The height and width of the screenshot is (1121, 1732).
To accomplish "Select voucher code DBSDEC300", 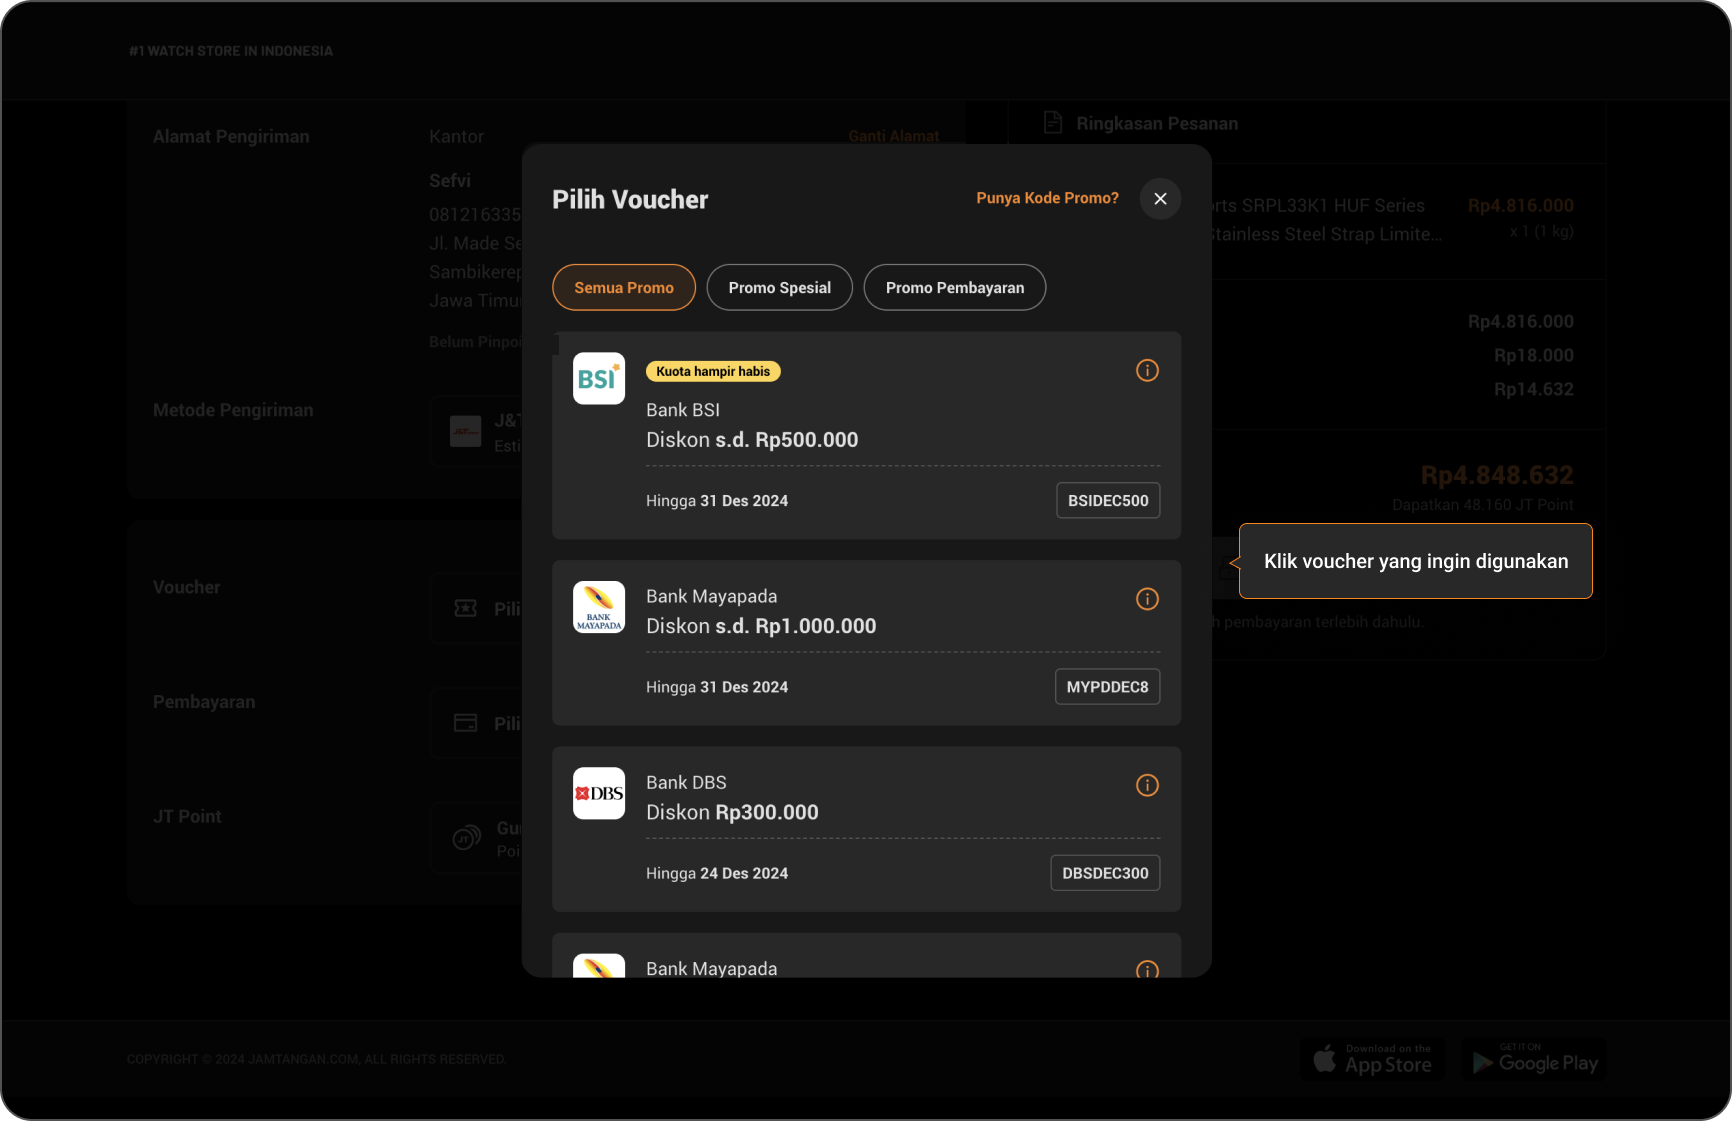I will 1105,873.
